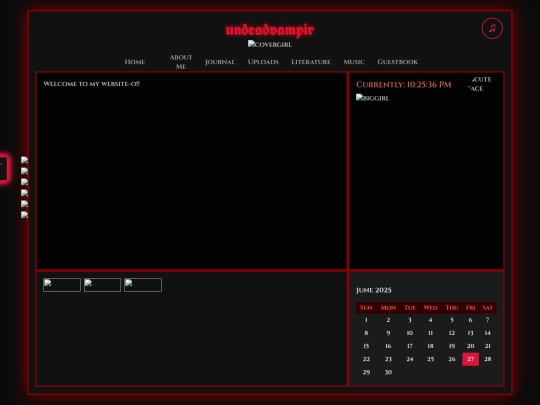Select June 15 in the calendar
The width and height of the screenshot is (540, 405).
pyautogui.click(x=366, y=346)
